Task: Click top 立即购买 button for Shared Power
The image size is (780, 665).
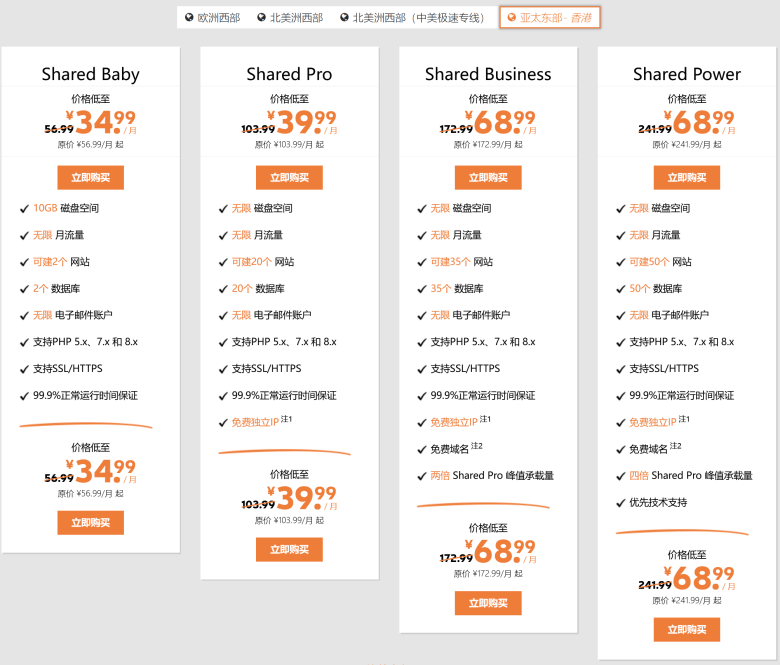Action: [x=686, y=178]
